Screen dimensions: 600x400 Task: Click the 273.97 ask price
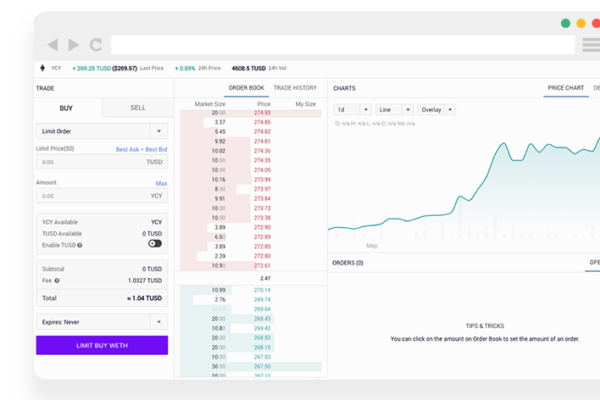[x=262, y=189]
